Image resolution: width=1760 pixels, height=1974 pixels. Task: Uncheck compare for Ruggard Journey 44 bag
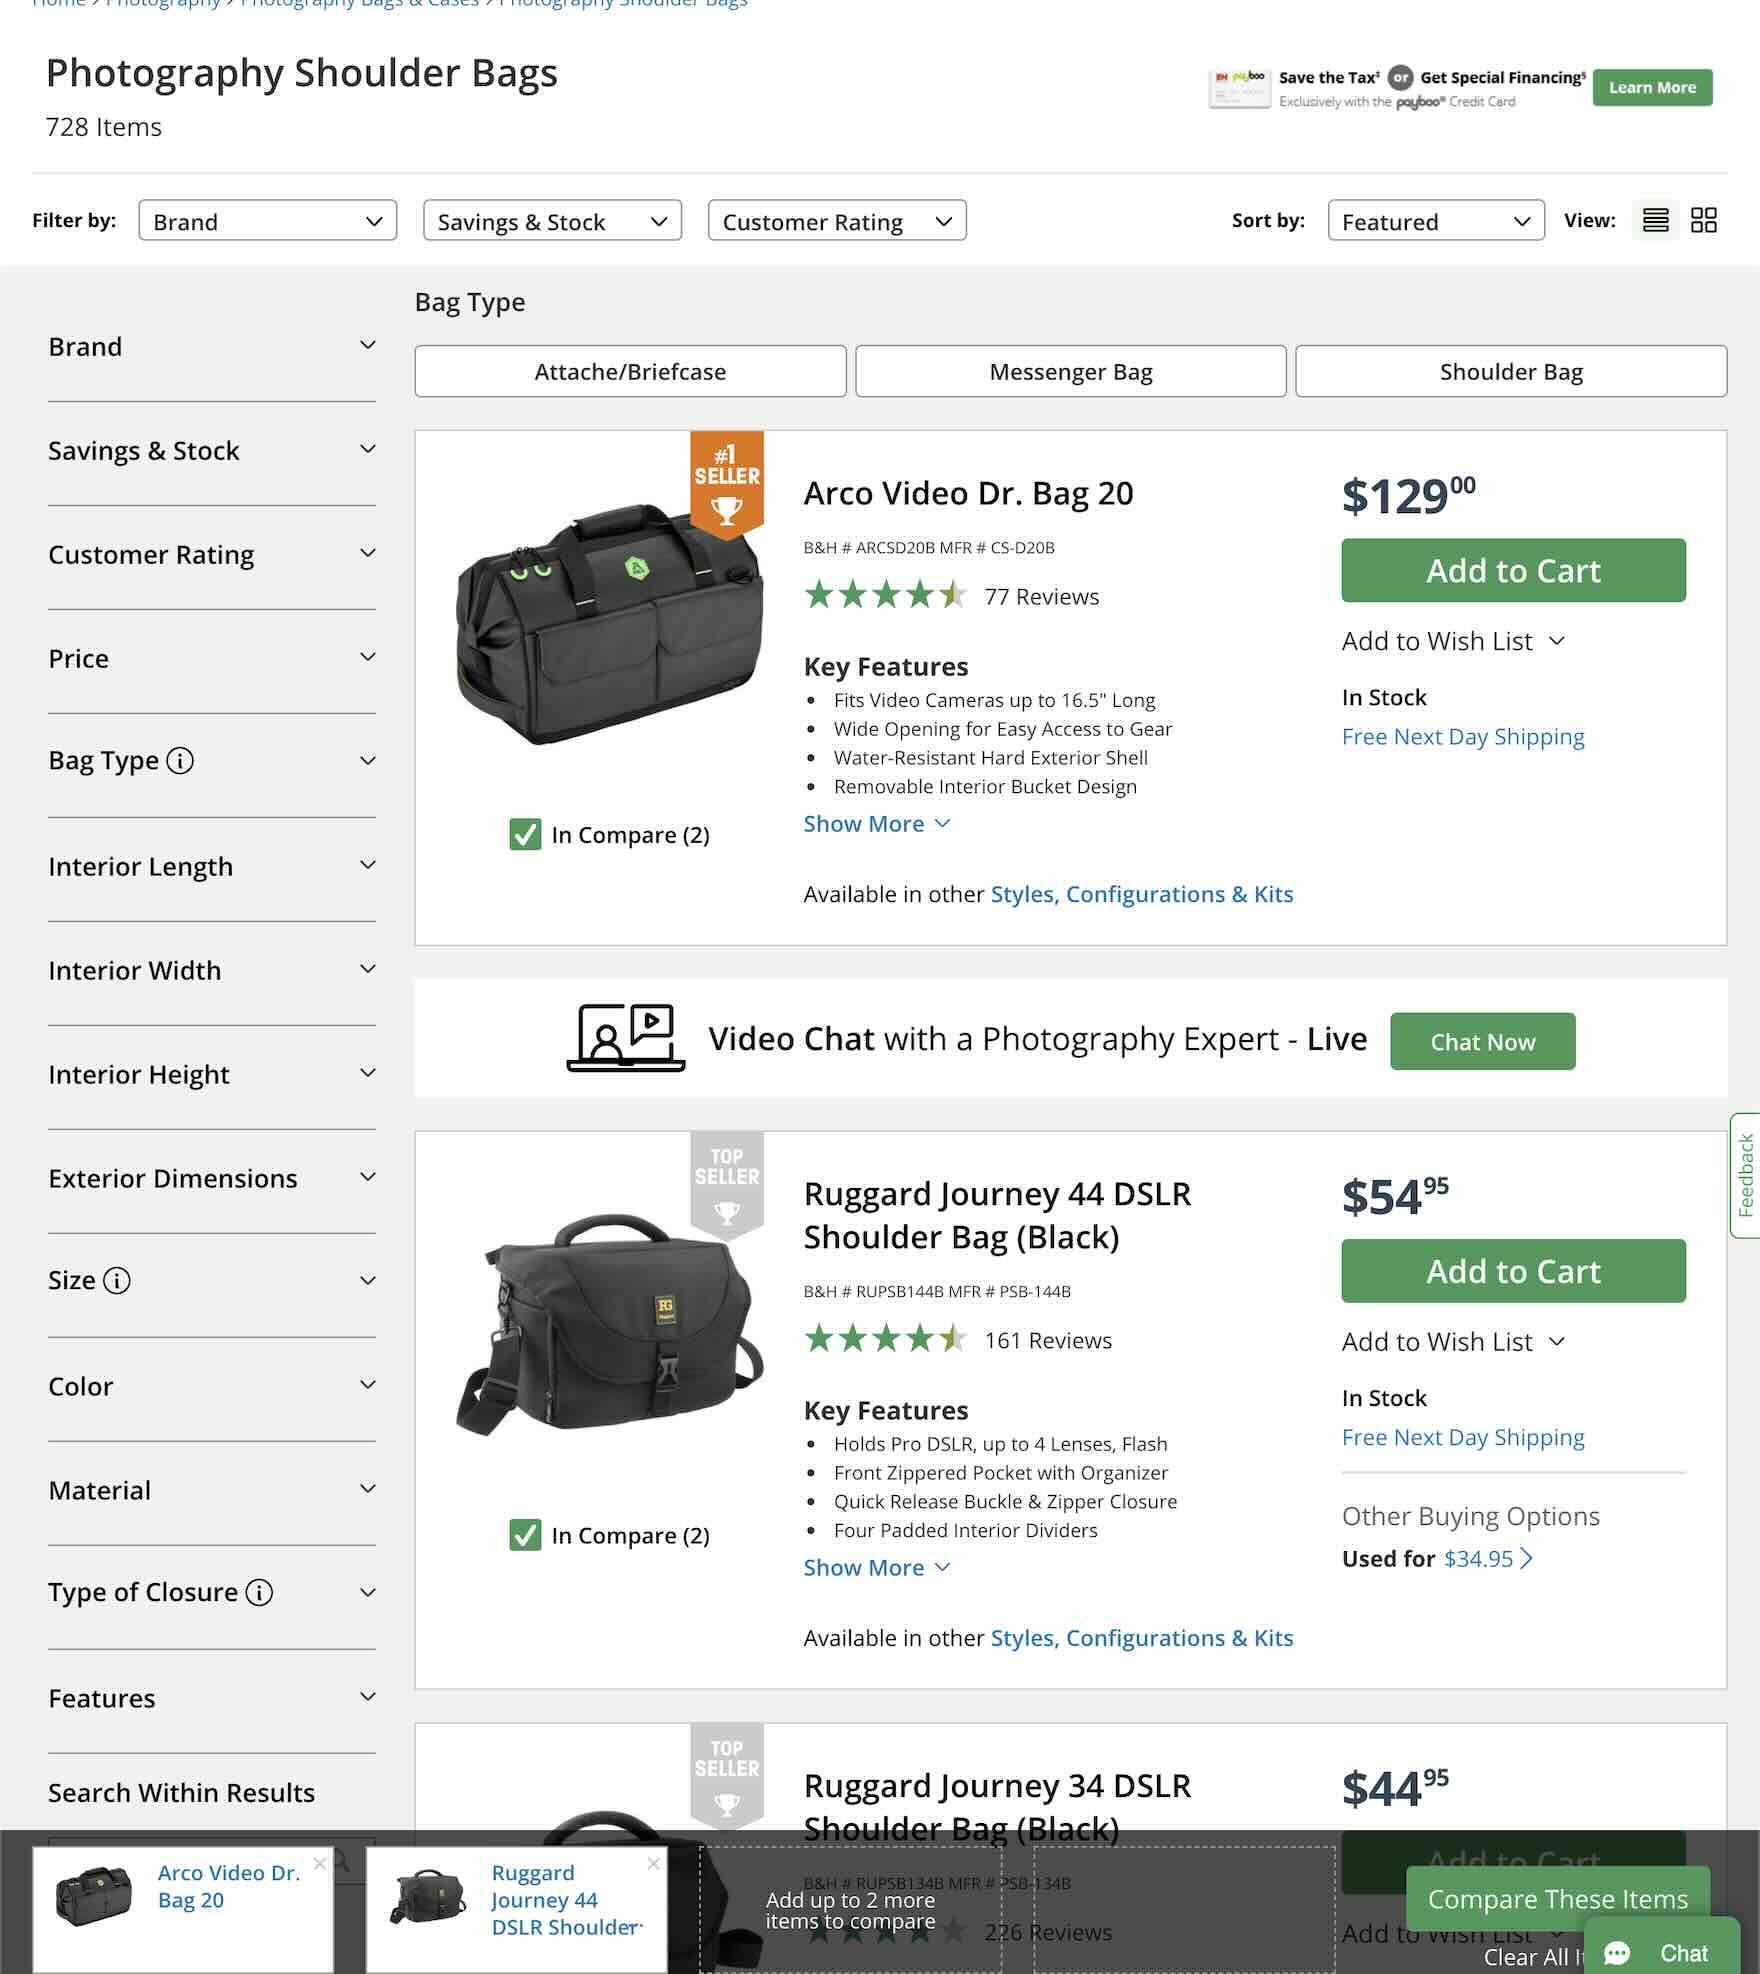click(x=525, y=1535)
